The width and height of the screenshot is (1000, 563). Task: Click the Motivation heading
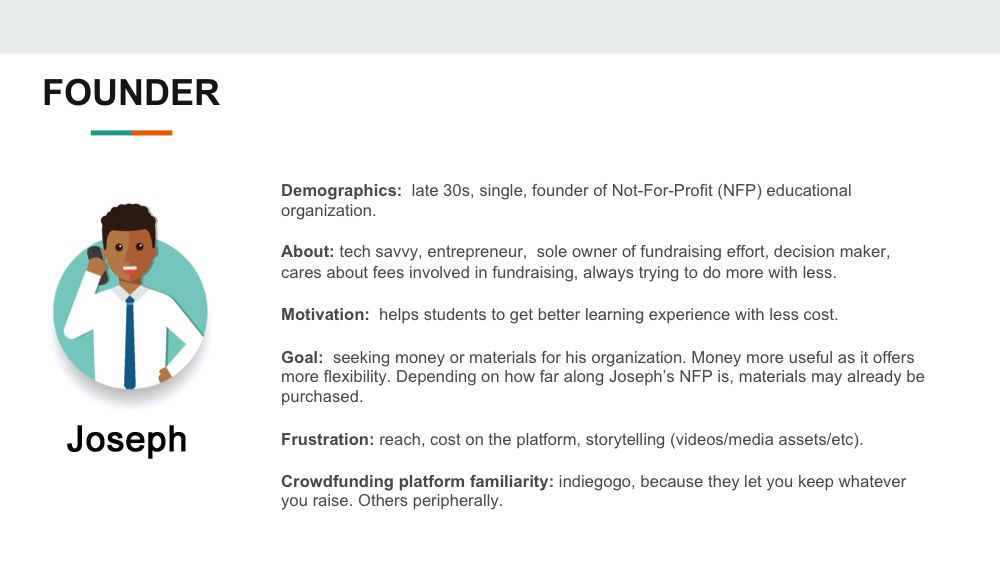click(x=325, y=314)
